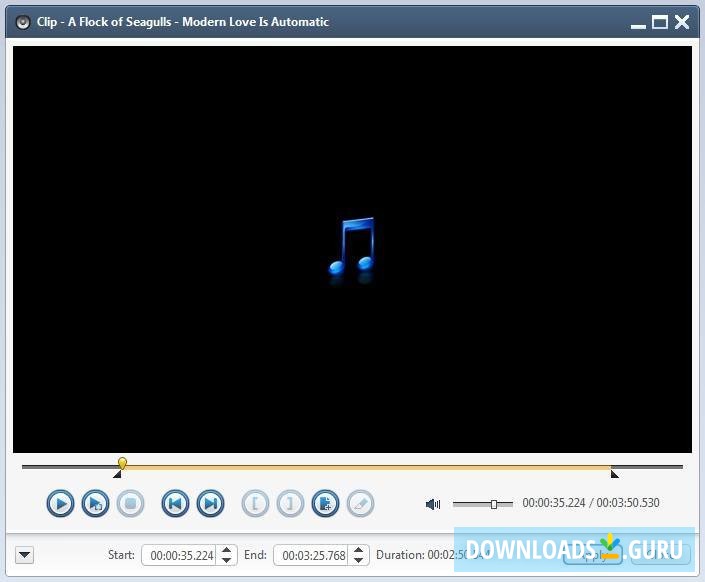Minimize the Clip window
The image size is (705, 582).
638,26
